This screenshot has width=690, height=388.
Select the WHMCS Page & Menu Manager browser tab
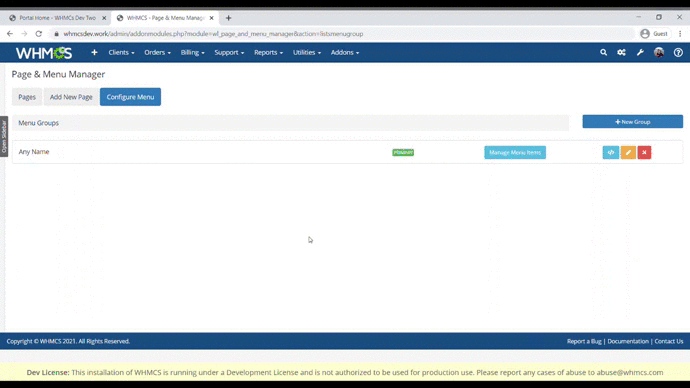[x=165, y=18]
